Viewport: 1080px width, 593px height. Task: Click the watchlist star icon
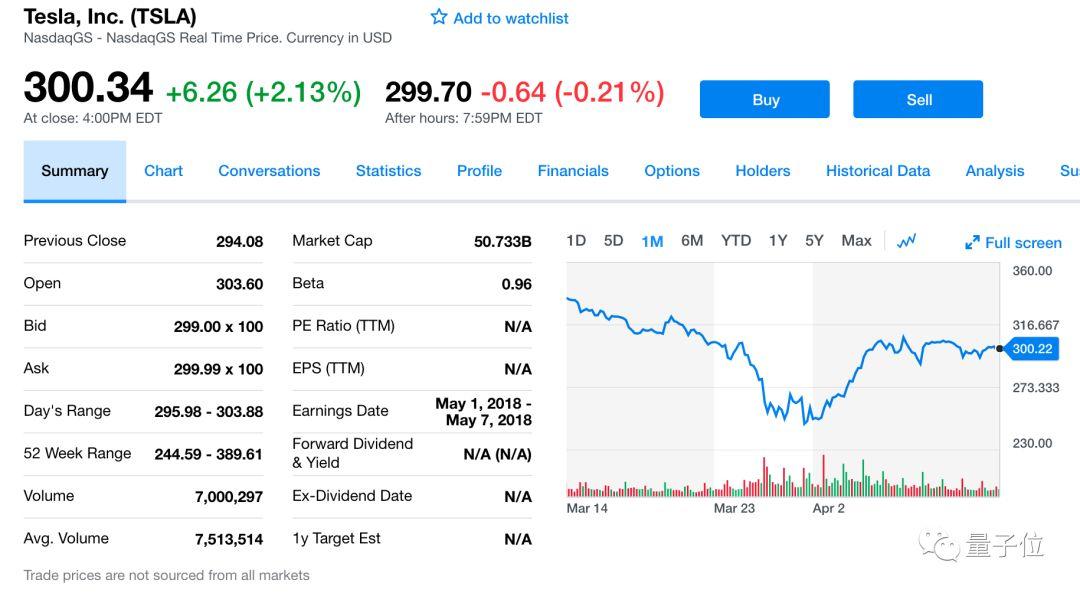click(x=438, y=17)
